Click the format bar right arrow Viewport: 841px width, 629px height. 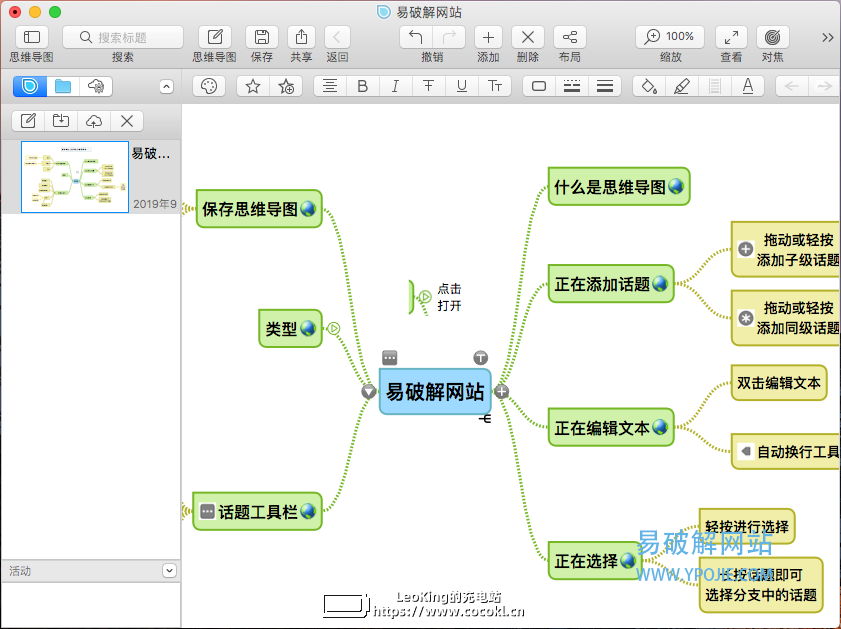pyautogui.click(x=824, y=86)
